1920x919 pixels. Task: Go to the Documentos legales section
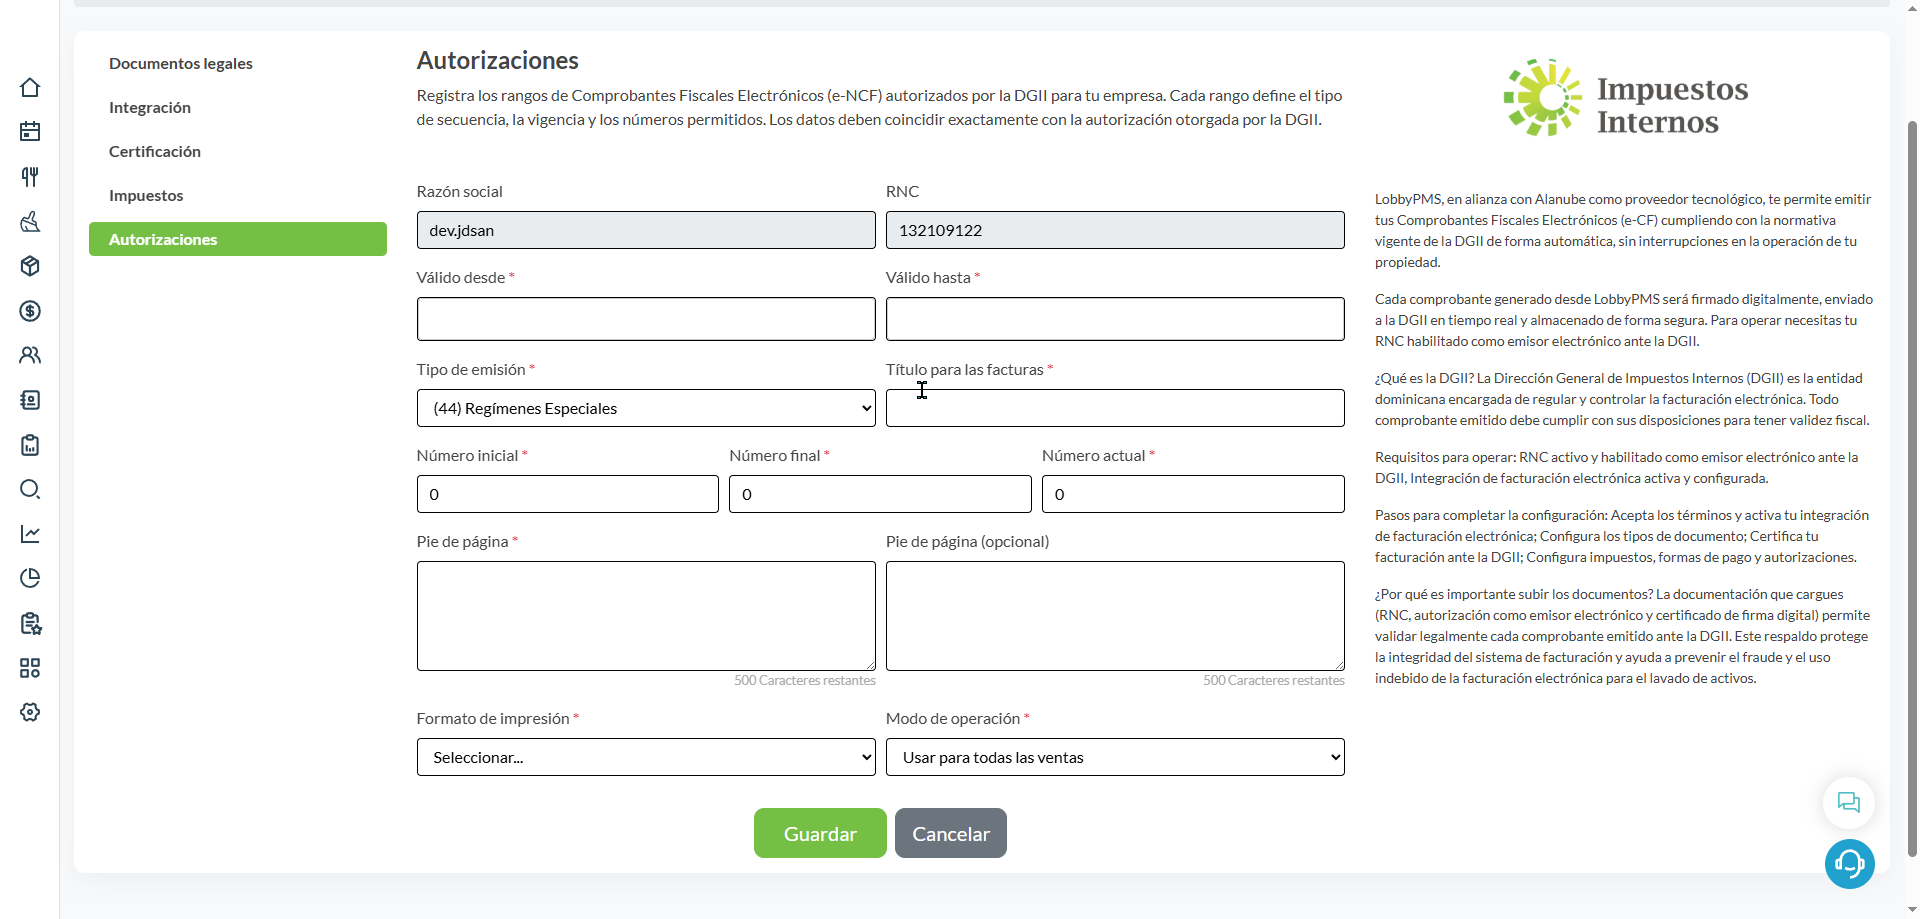pos(181,63)
